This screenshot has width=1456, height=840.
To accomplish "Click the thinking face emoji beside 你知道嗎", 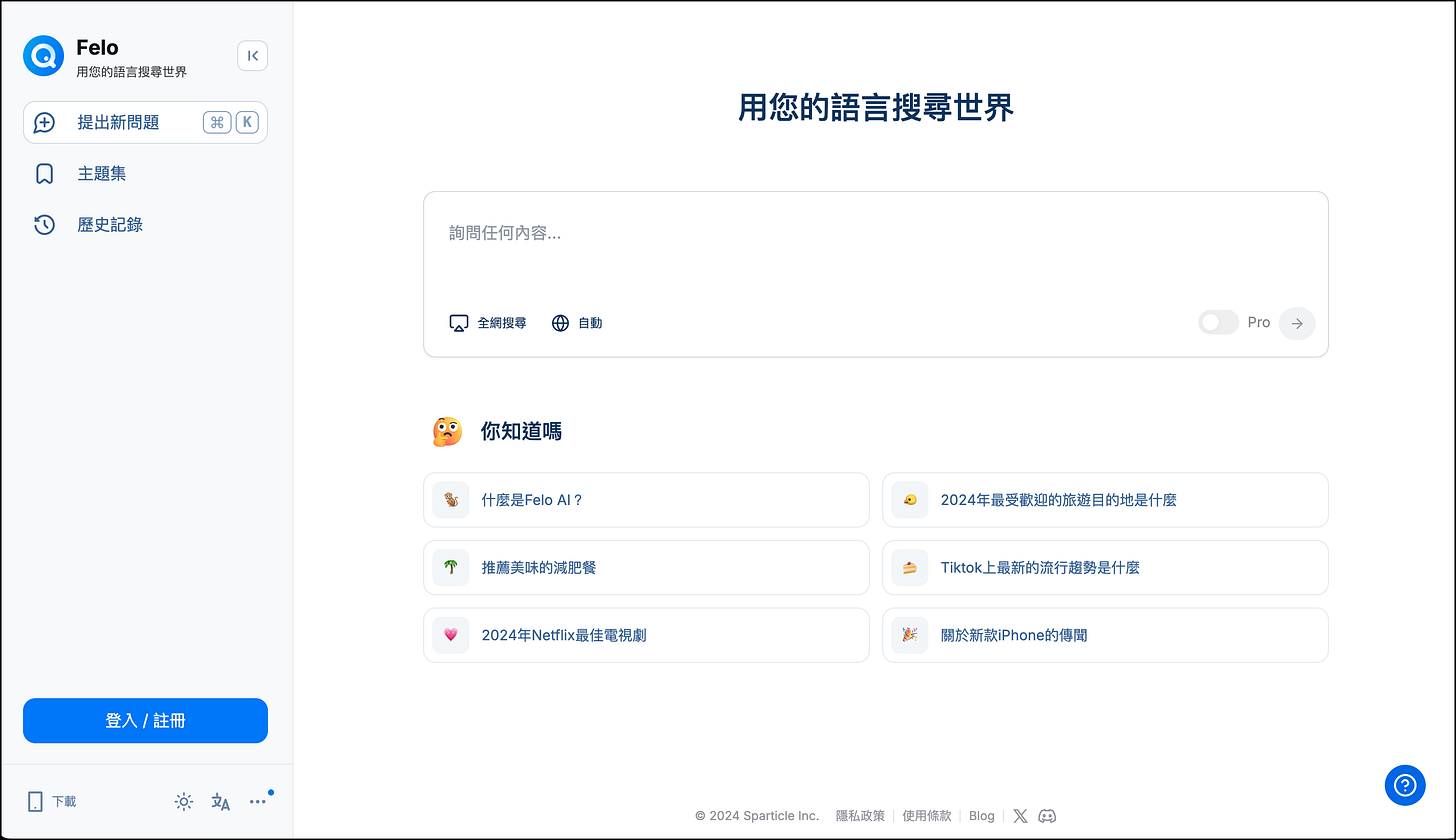I will point(447,431).
